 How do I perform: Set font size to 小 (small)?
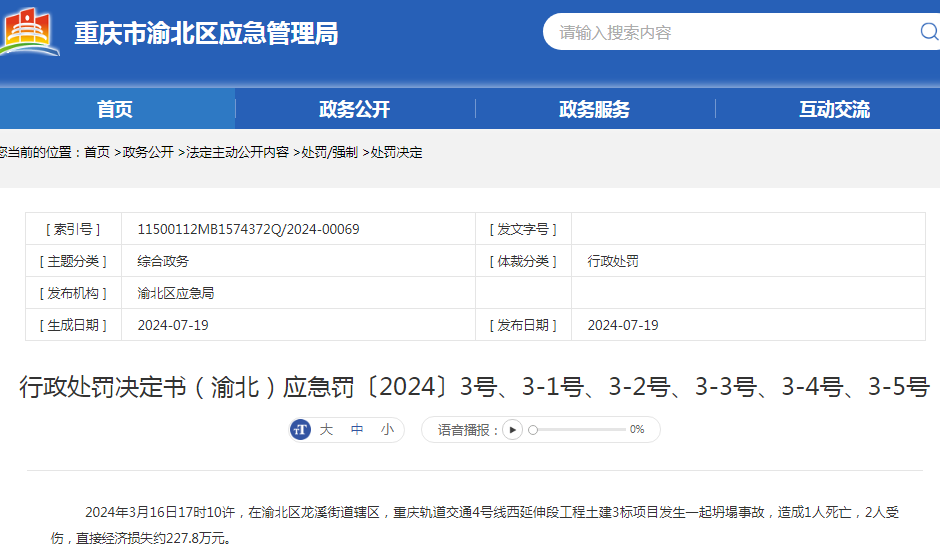(387, 430)
